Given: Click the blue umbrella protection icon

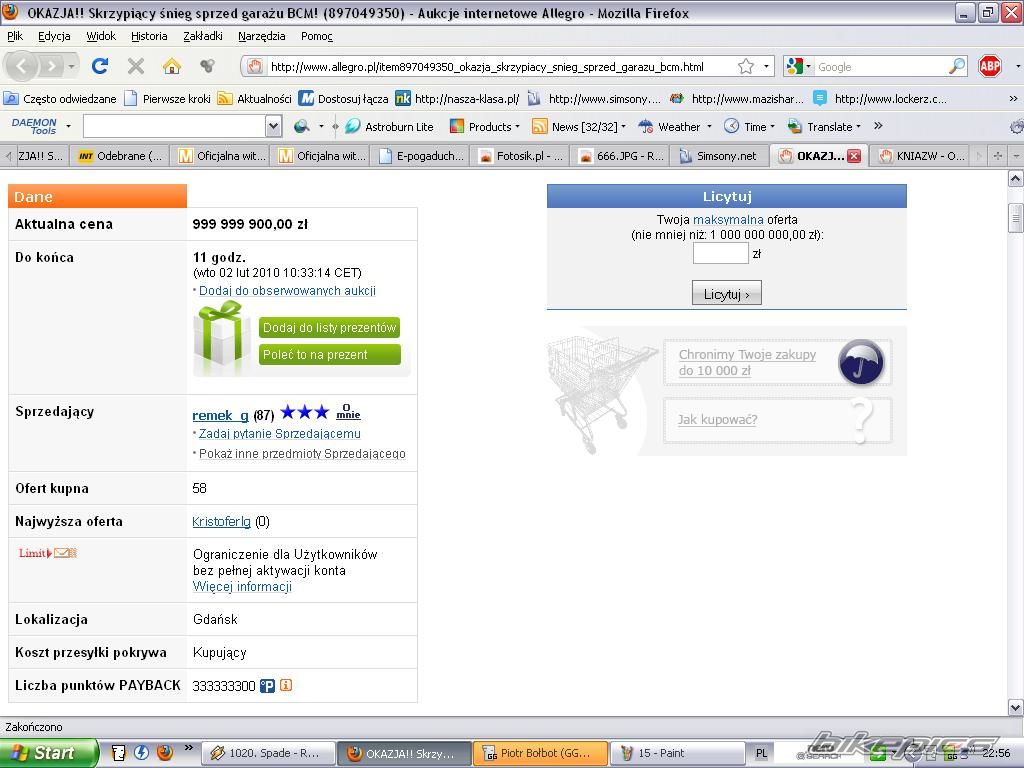Looking at the screenshot, I should [x=861, y=362].
